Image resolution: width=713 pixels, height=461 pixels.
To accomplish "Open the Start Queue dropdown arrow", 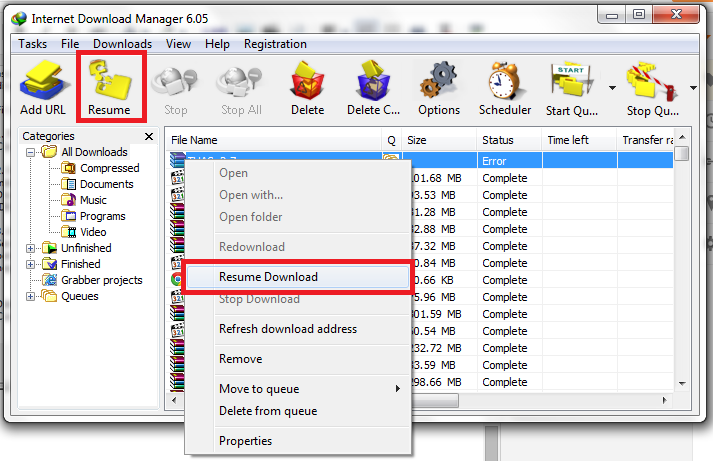I will (x=613, y=88).
